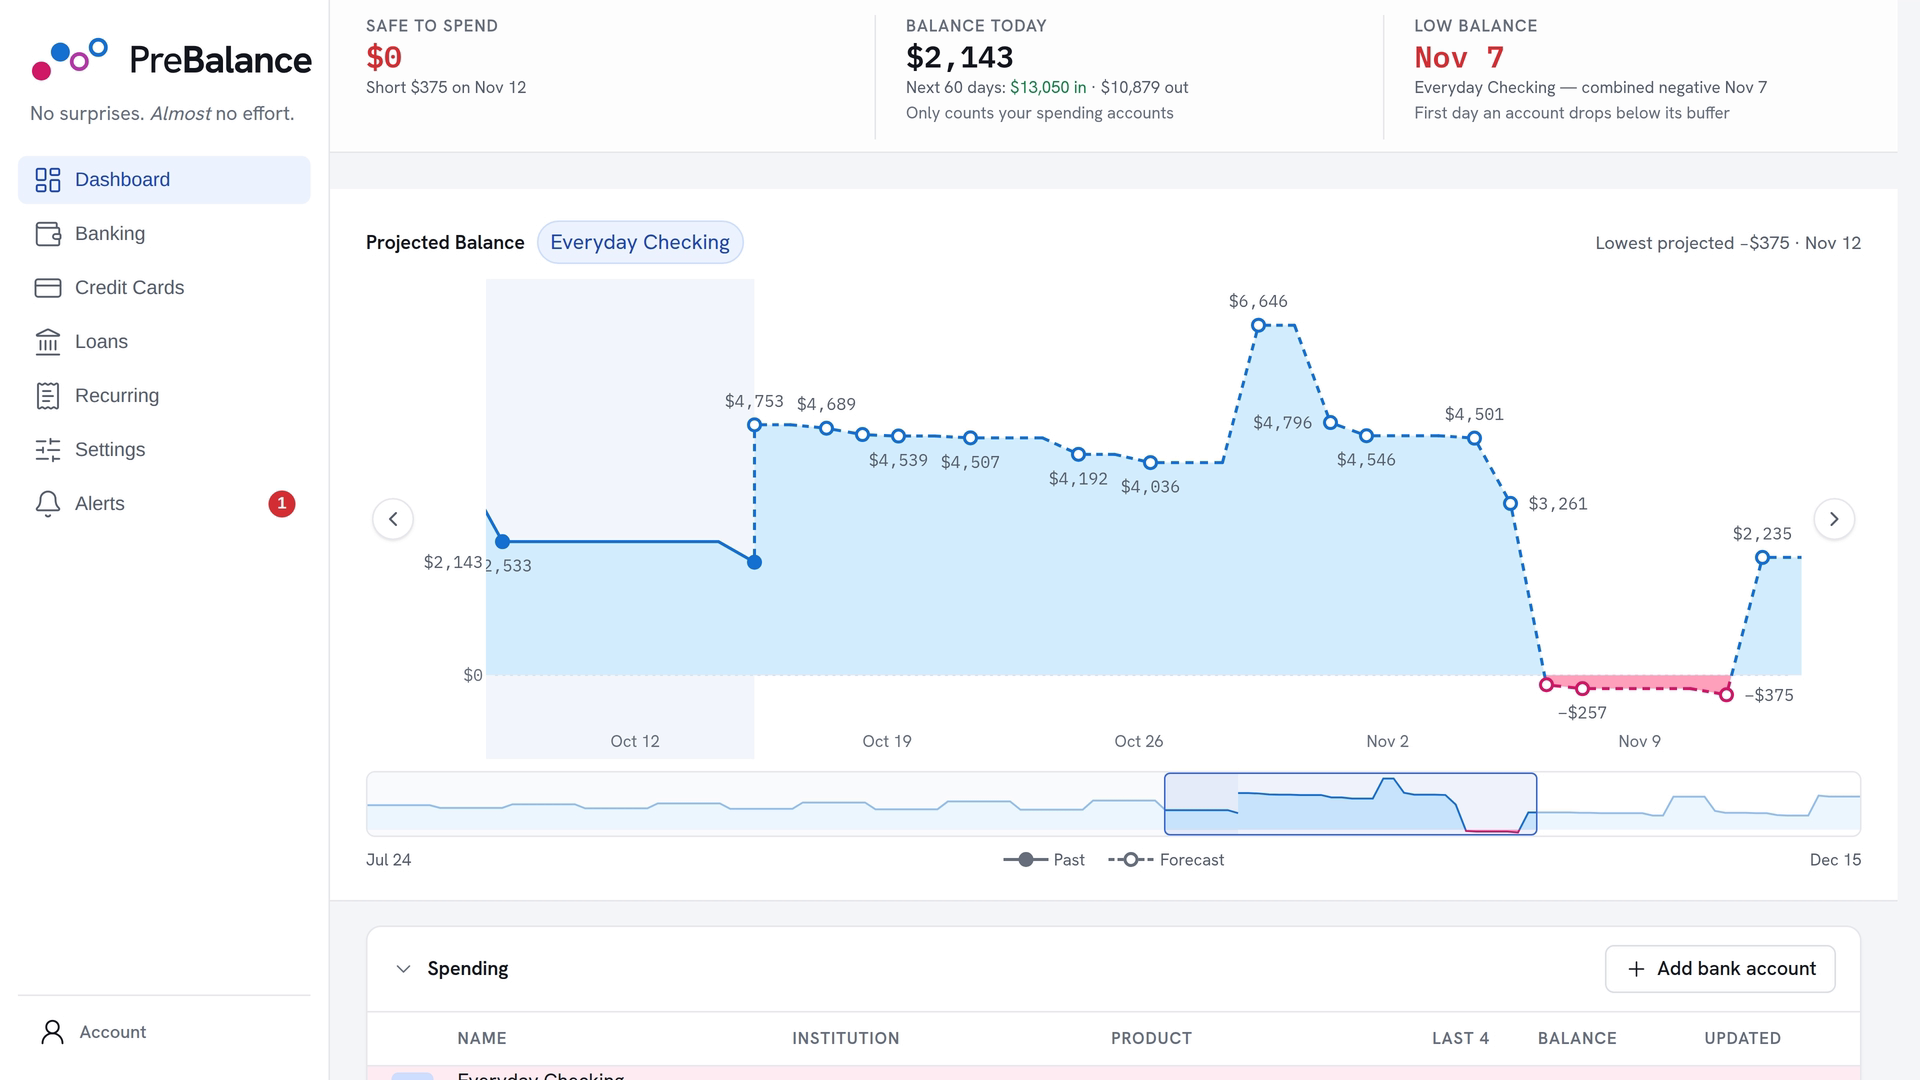Click the timeline range selector window
Screen dimensions: 1920x1080
pos(1350,804)
